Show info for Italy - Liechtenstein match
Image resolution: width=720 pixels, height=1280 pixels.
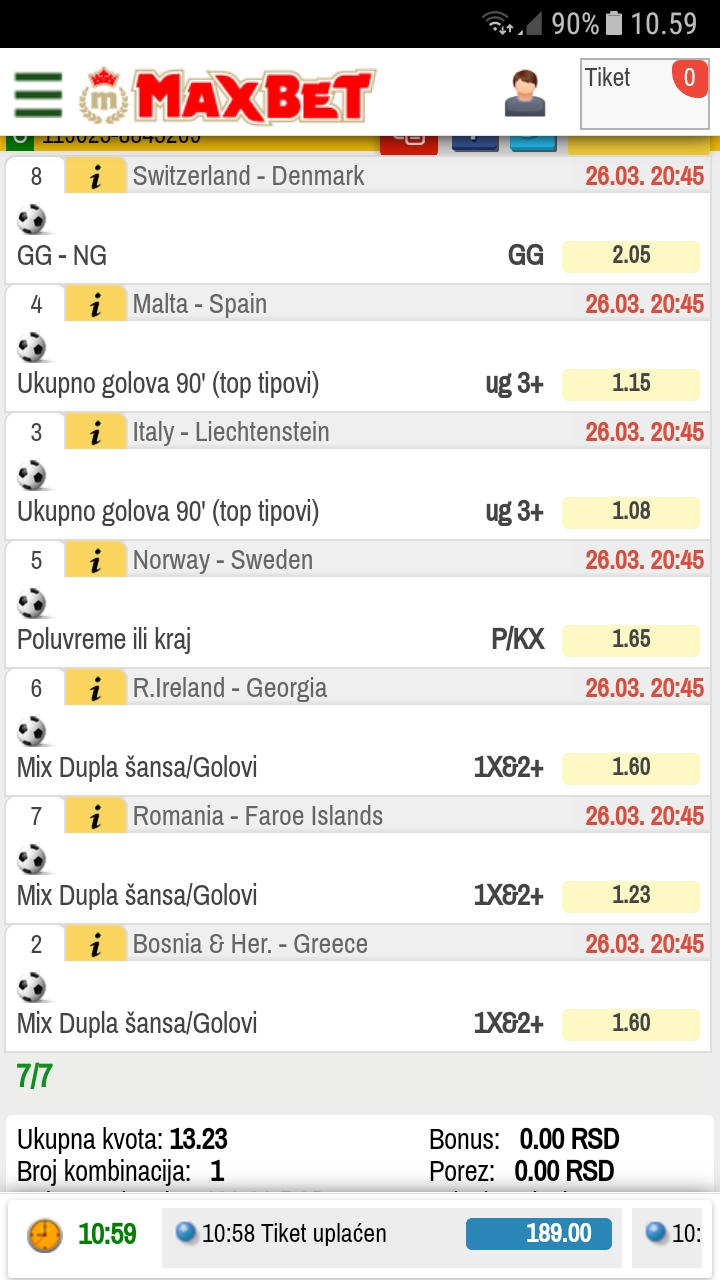(96, 432)
